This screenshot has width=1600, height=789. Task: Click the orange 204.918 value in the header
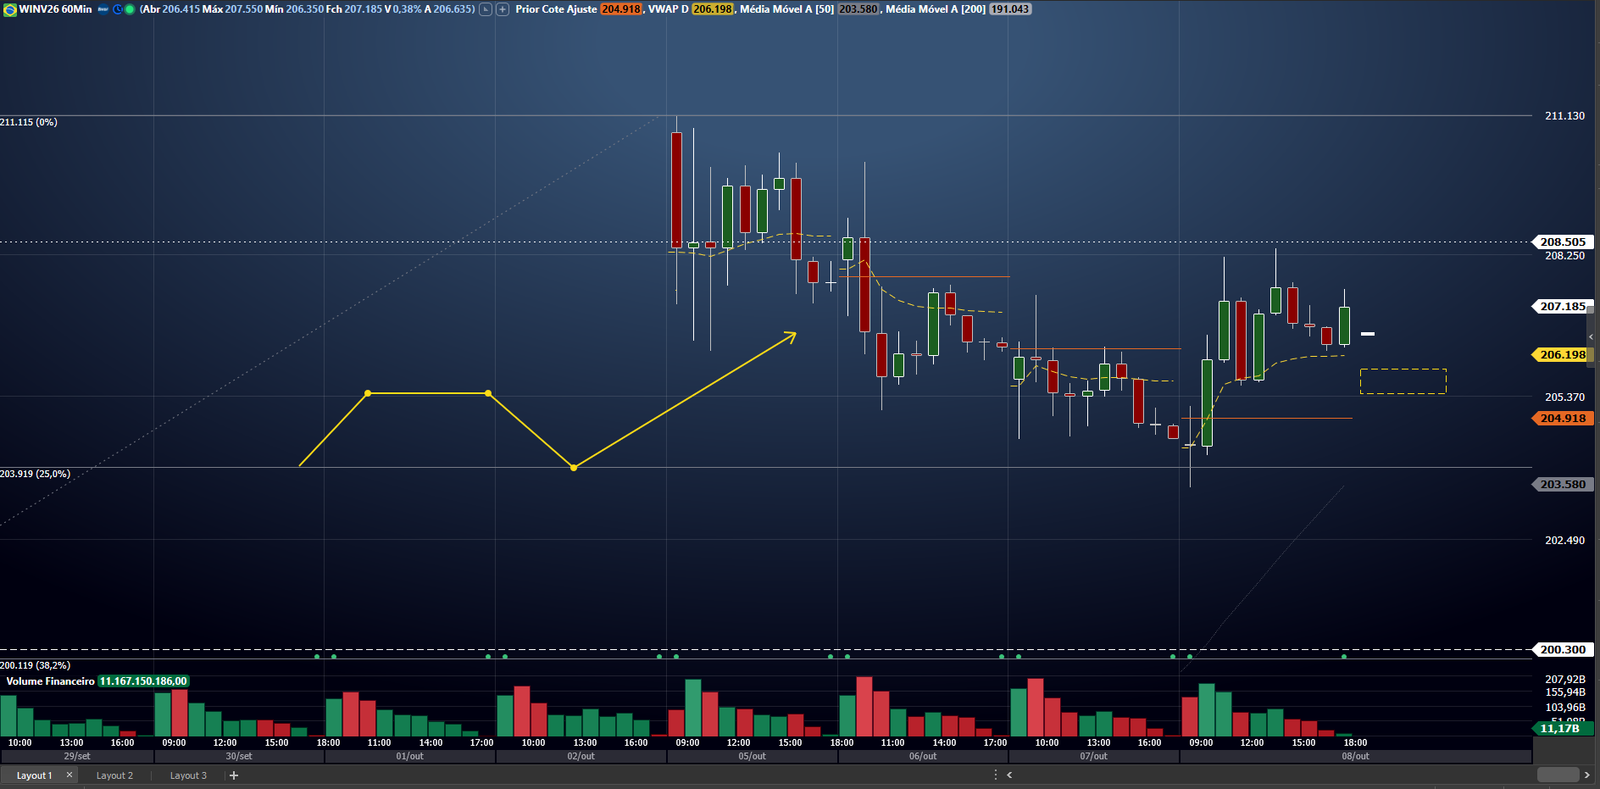[621, 9]
